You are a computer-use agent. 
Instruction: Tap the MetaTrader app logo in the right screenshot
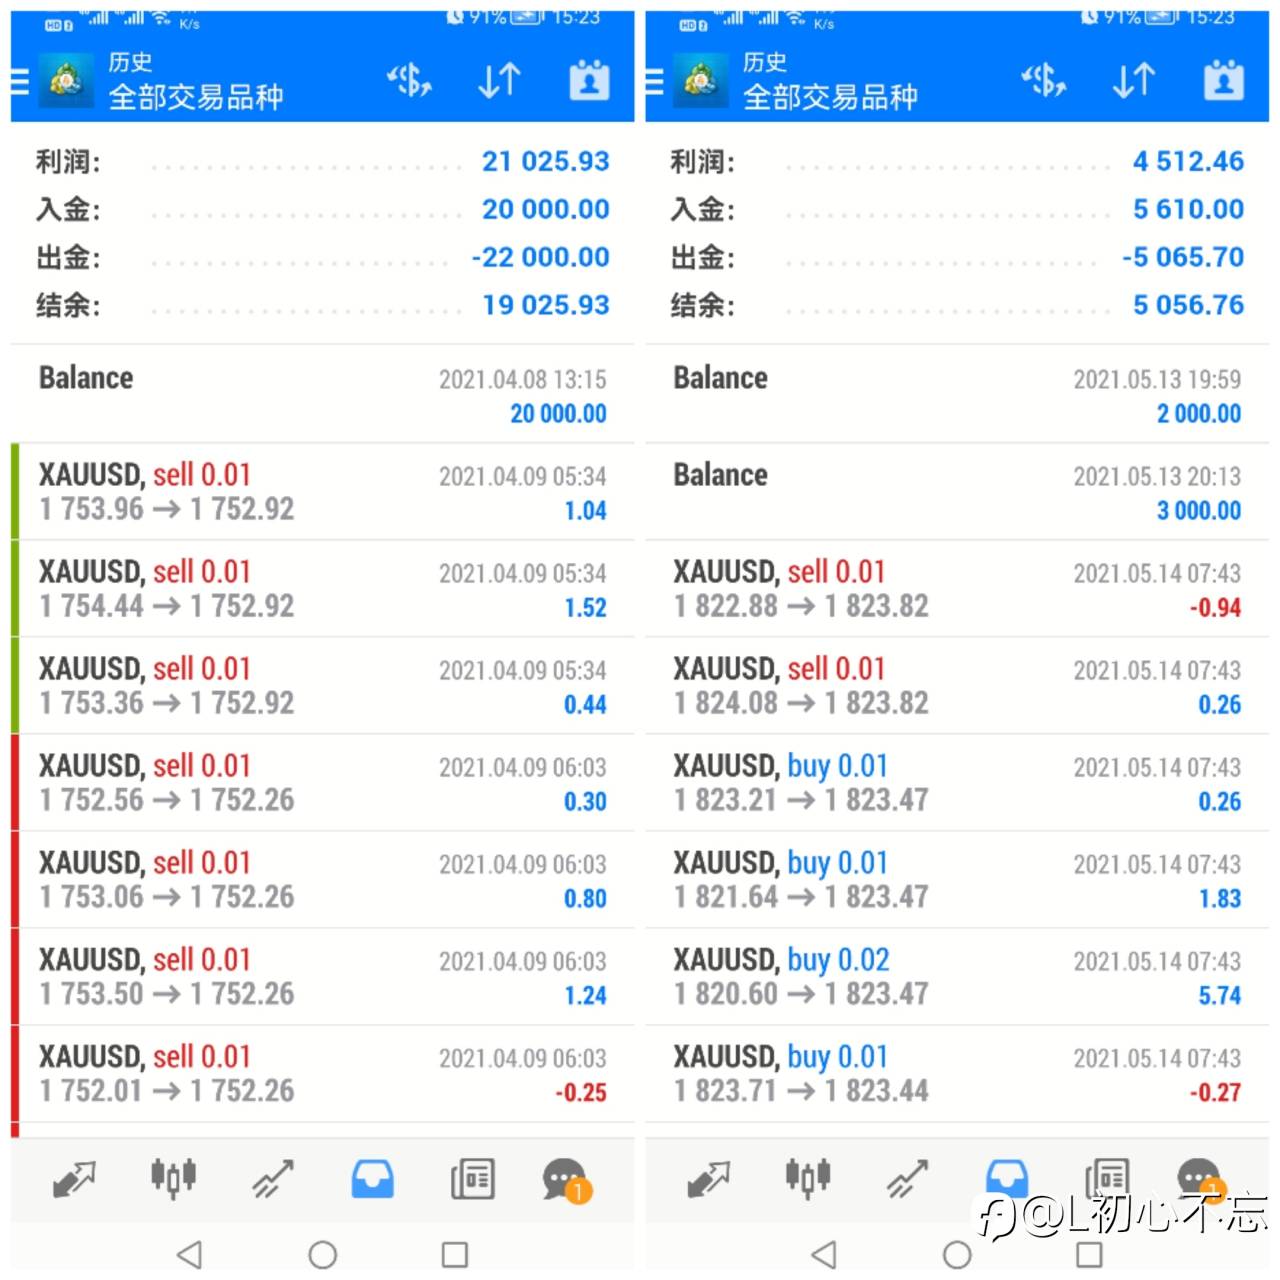click(700, 81)
